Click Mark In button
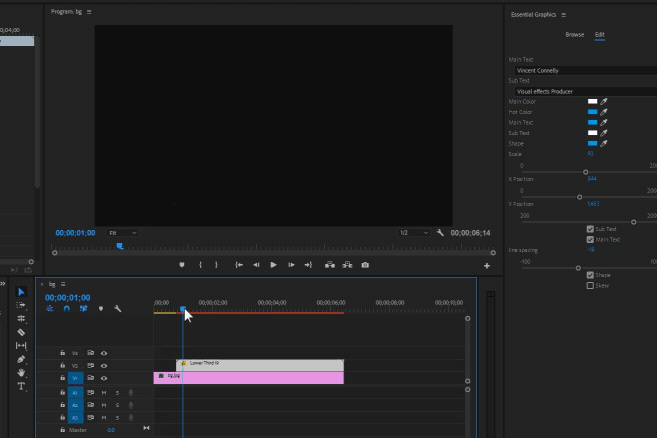This screenshot has height=438, width=657. point(200,265)
